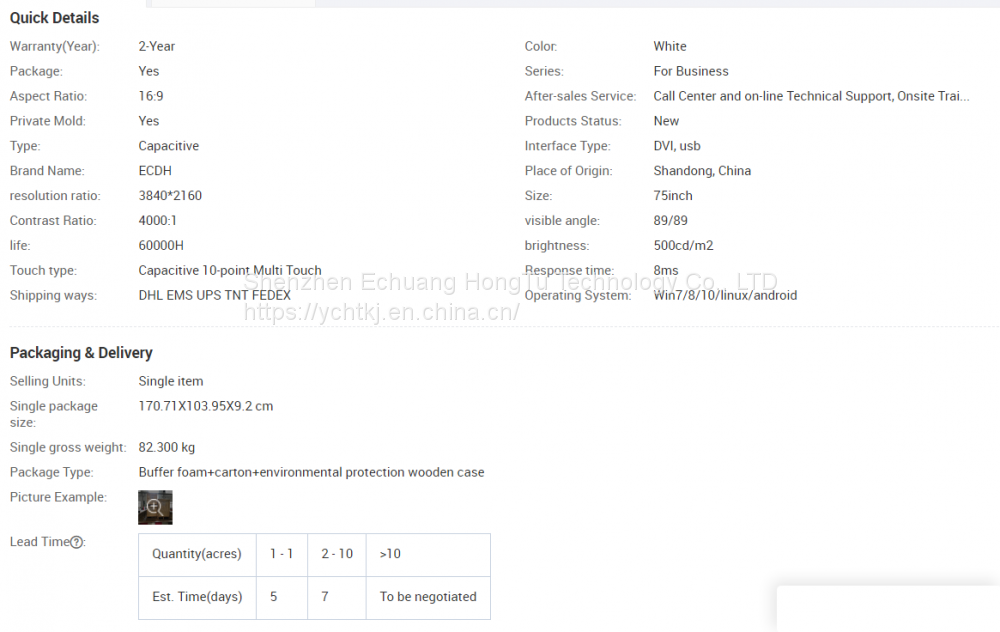The height and width of the screenshot is (632, 1000).
Task: Click the 'Capacitive 10-point Multi Touch' value
Action: pyautogui.click(x=230, y=271)
